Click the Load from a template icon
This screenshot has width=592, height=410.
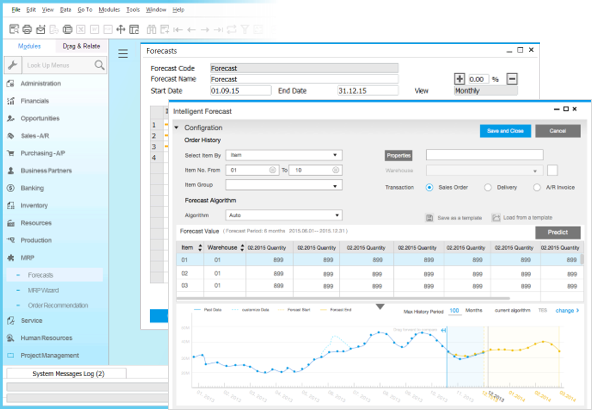[x=496, y=217]
